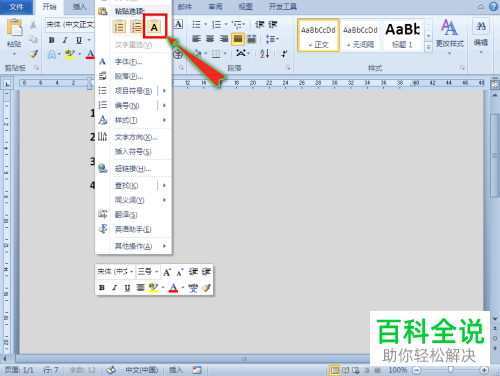
Task: Click the Shrink Font icon in the mini toolbar
Action: point(180,273)
